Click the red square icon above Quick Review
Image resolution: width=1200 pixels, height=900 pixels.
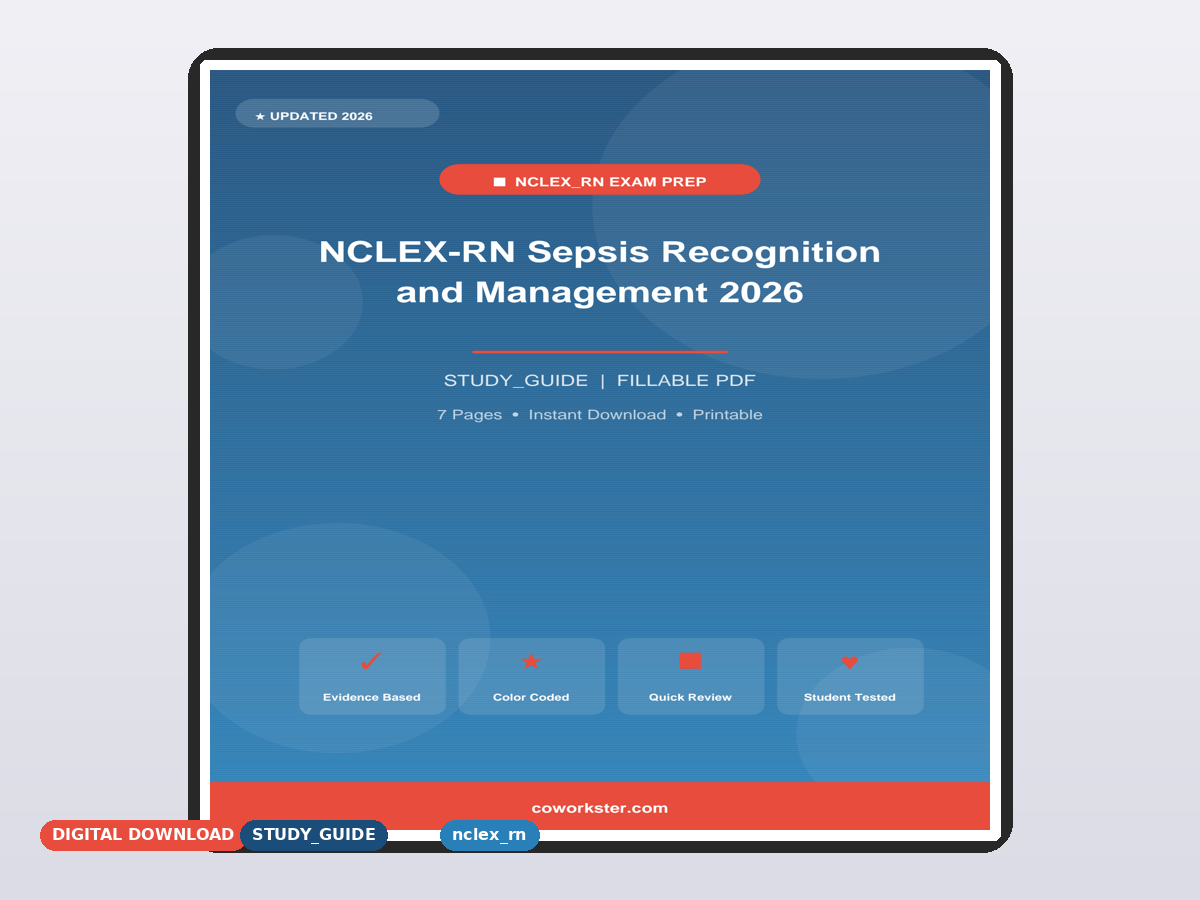(690, 661)
